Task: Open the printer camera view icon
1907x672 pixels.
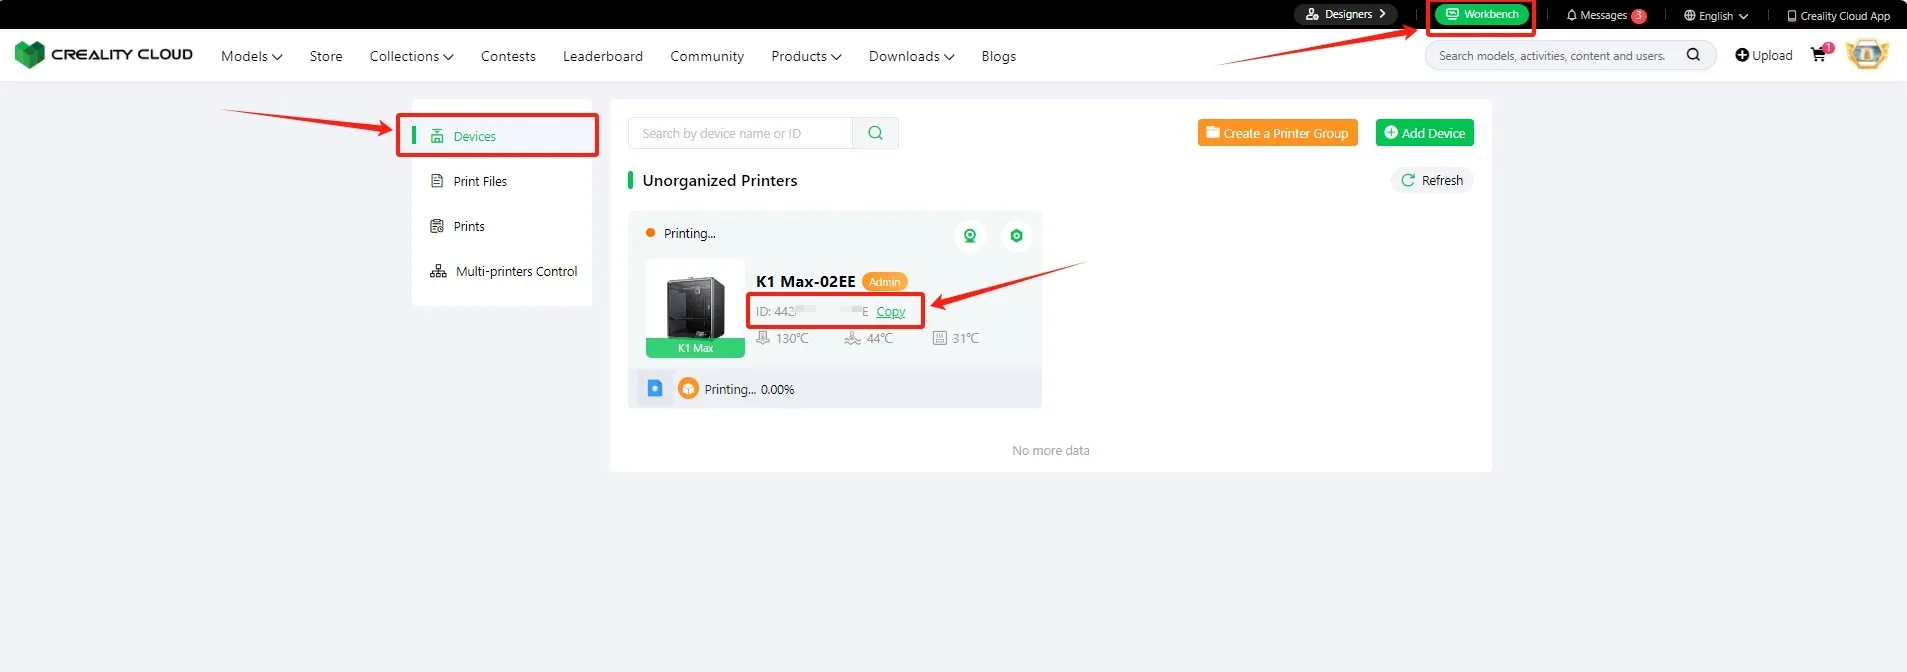Action: click(969, 236)
